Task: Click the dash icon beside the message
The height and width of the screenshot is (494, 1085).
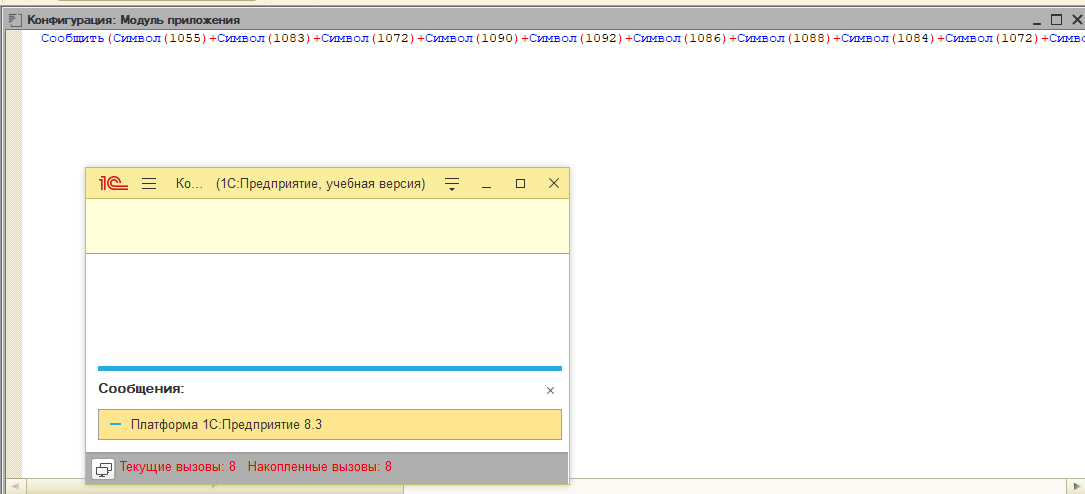Action: pyautogui.click(x=116, y=424)
